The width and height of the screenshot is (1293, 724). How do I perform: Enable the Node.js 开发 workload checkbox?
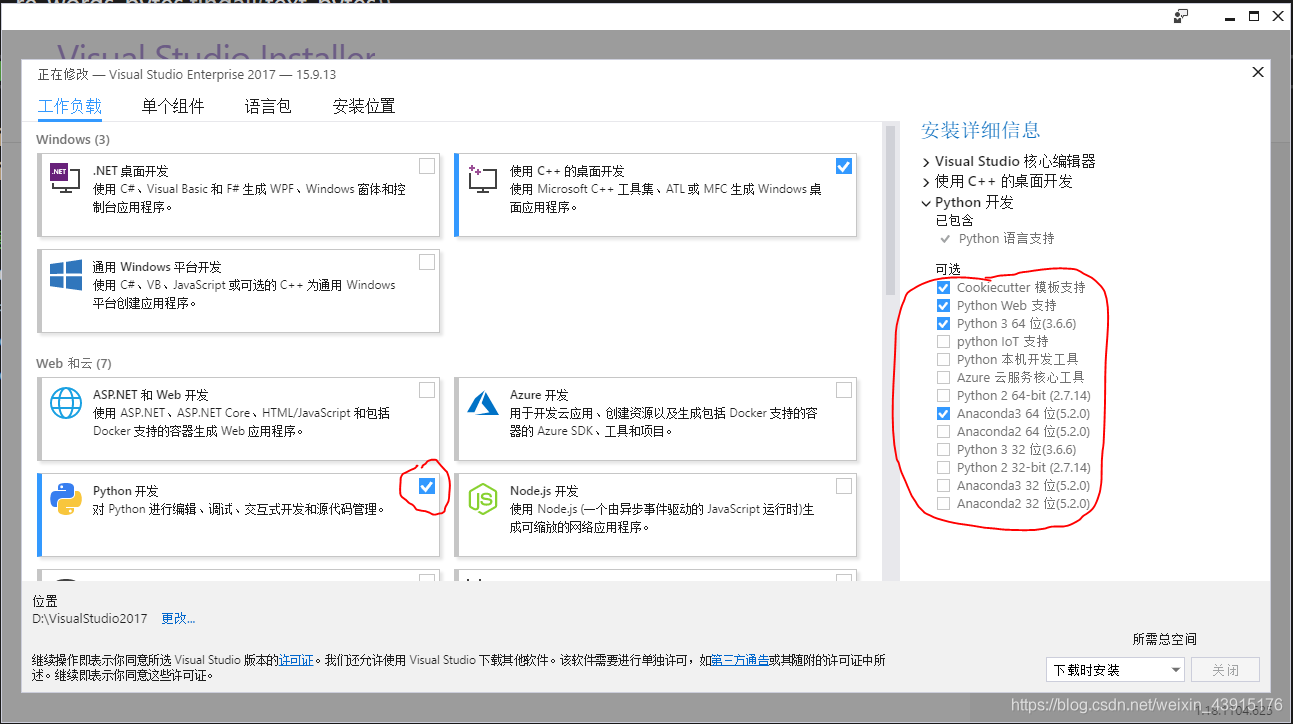(844, 486)
